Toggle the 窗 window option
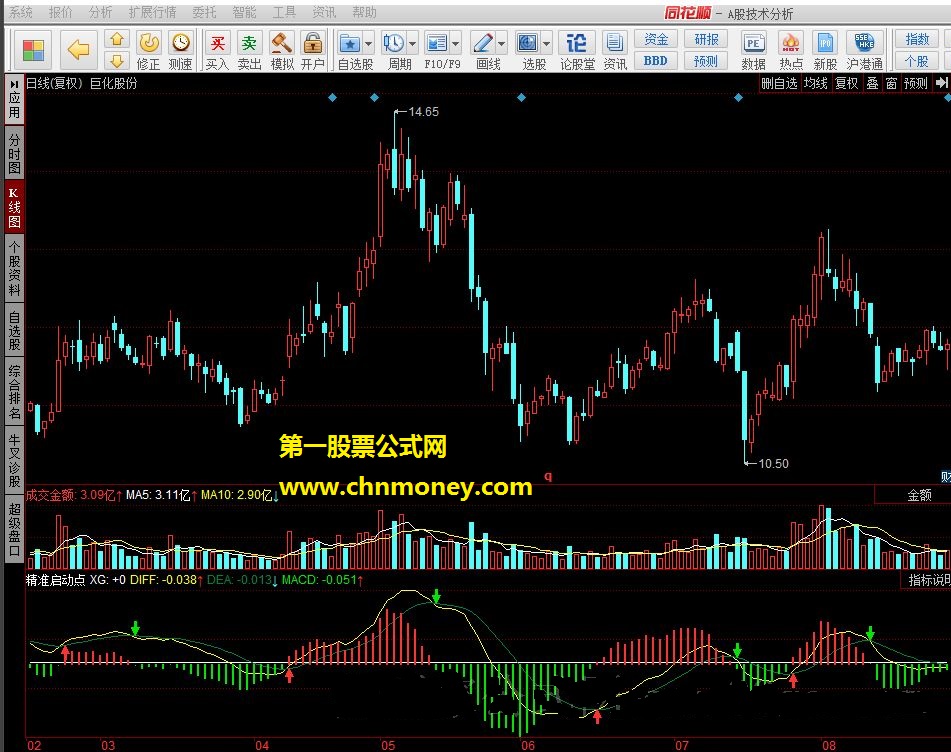 892,83
